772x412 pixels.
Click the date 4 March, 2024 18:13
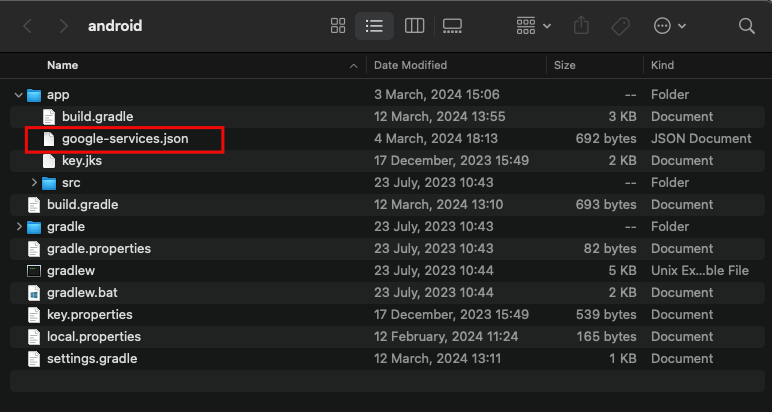tap(436, 139)
